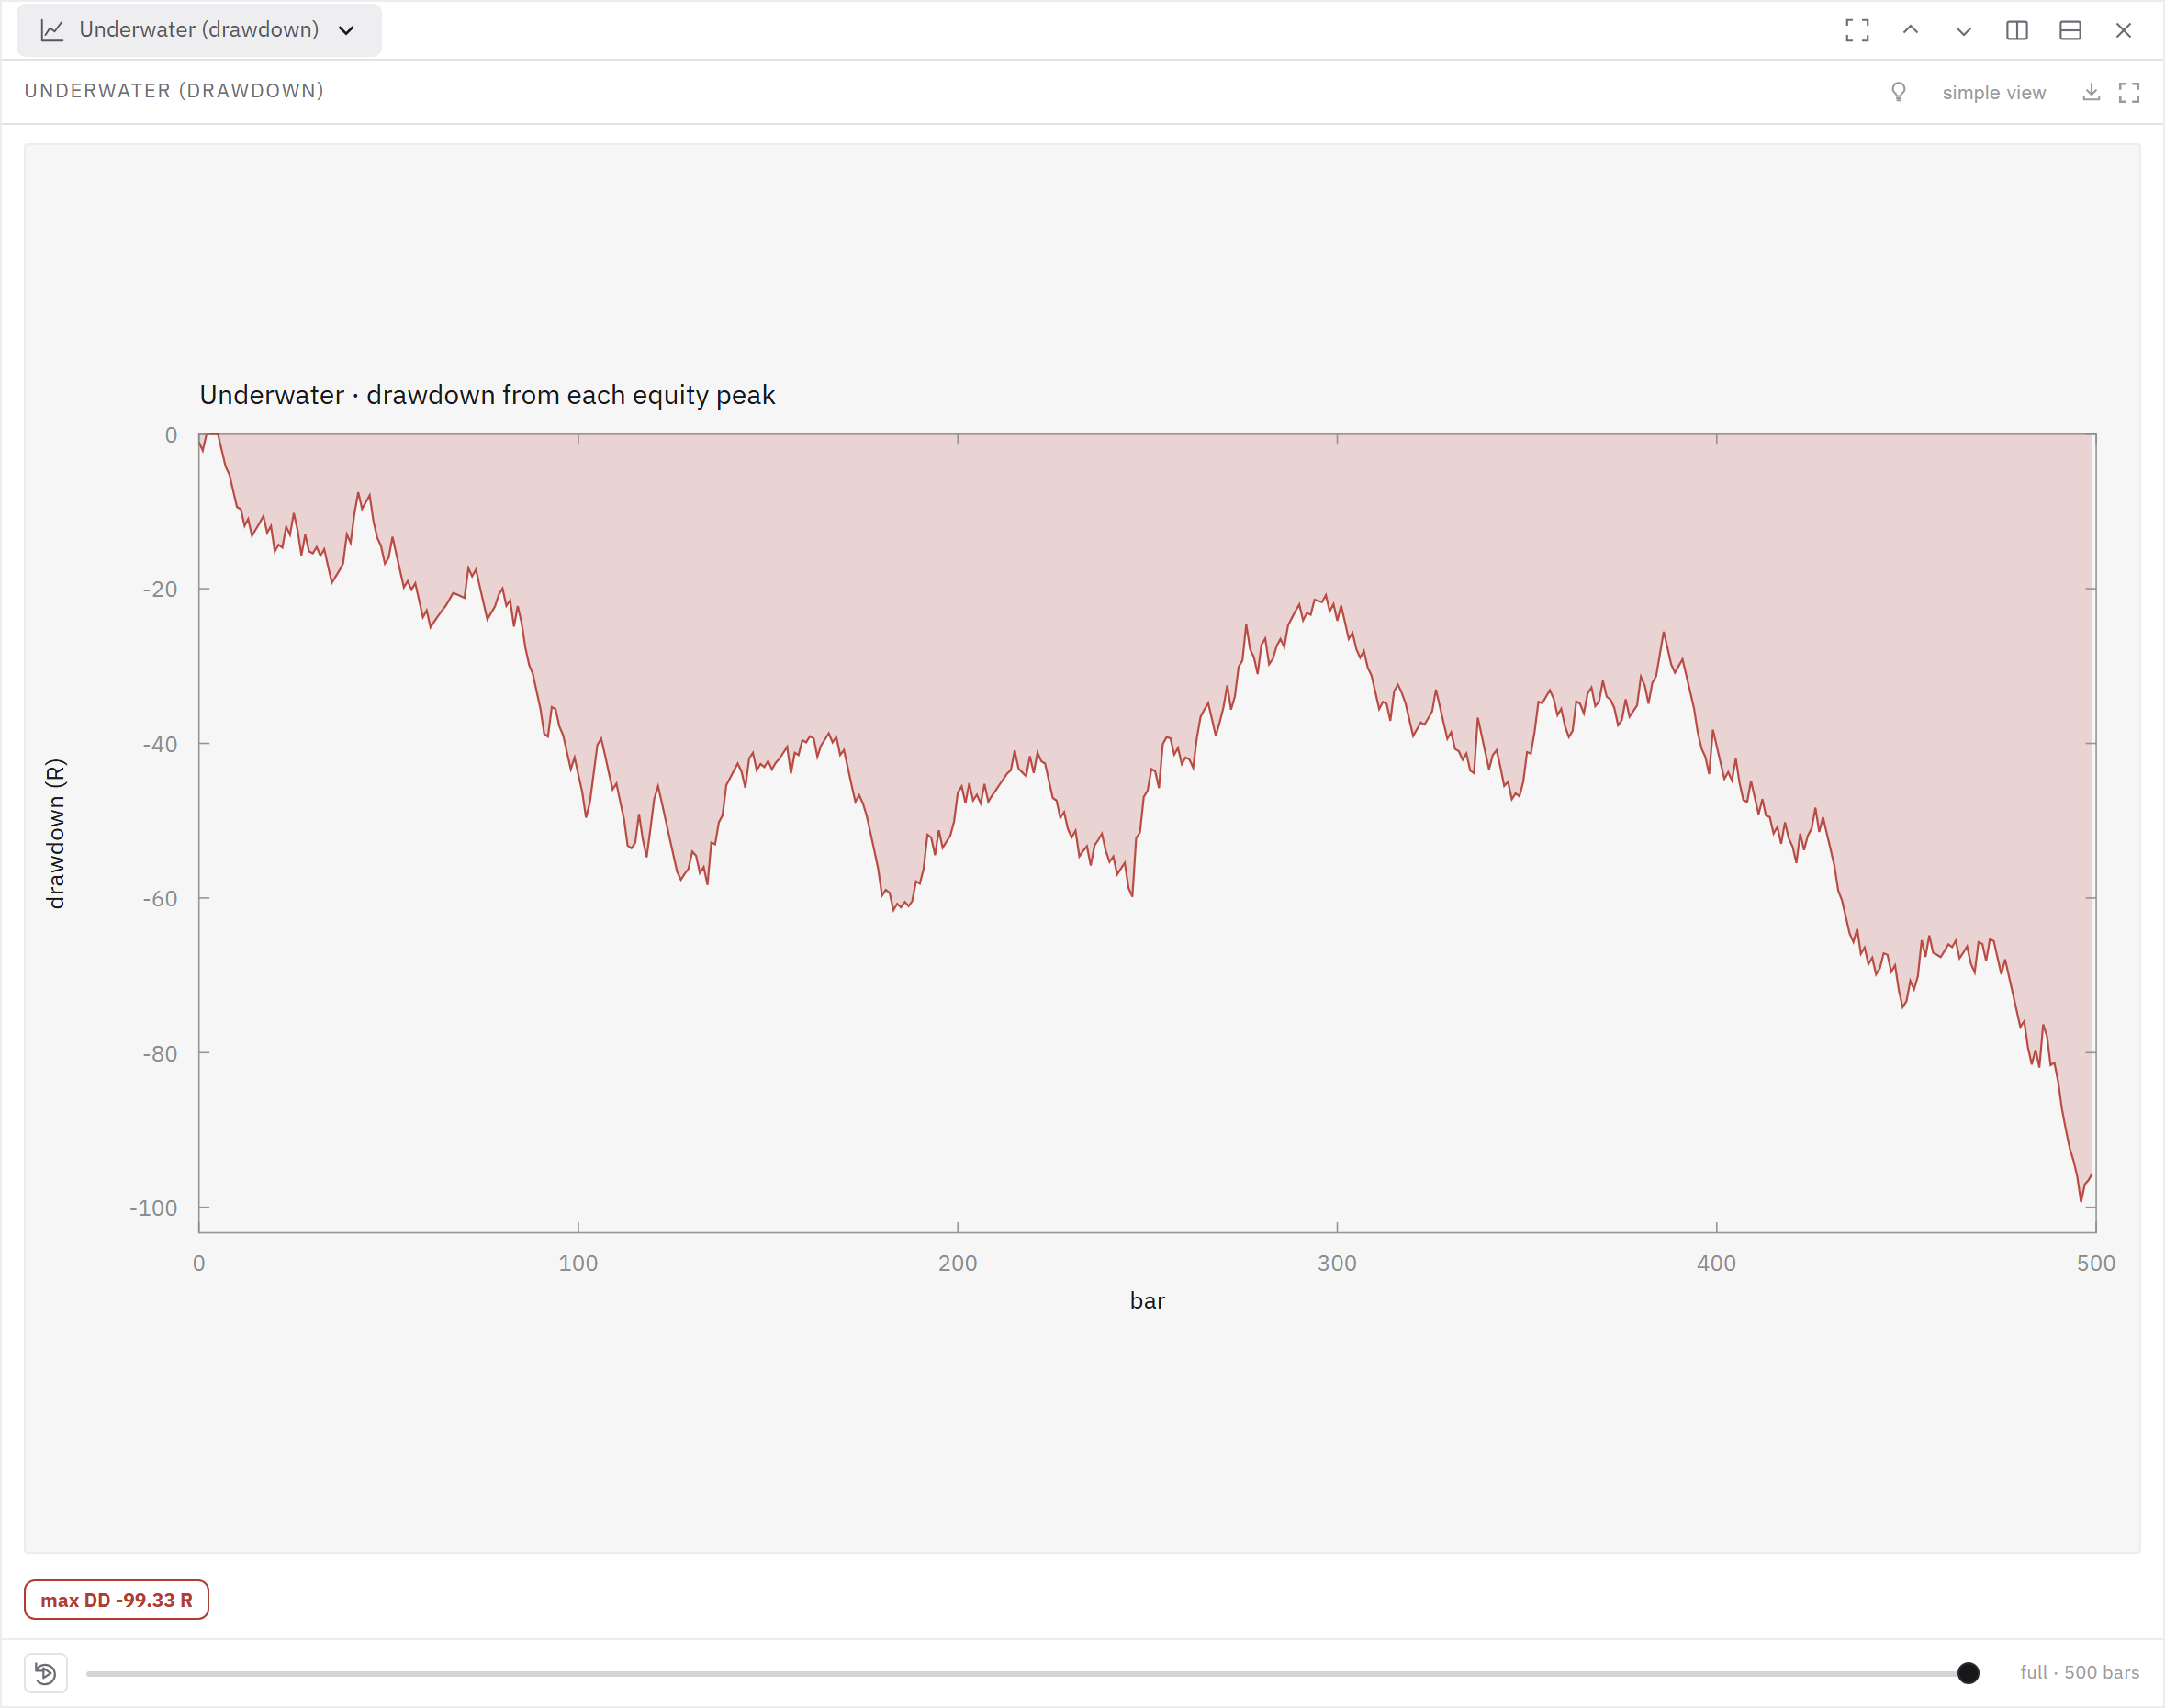The image size is (2165, 1708).
Task: Split the panel into side-by-side columns
Action: (2017, 30)
